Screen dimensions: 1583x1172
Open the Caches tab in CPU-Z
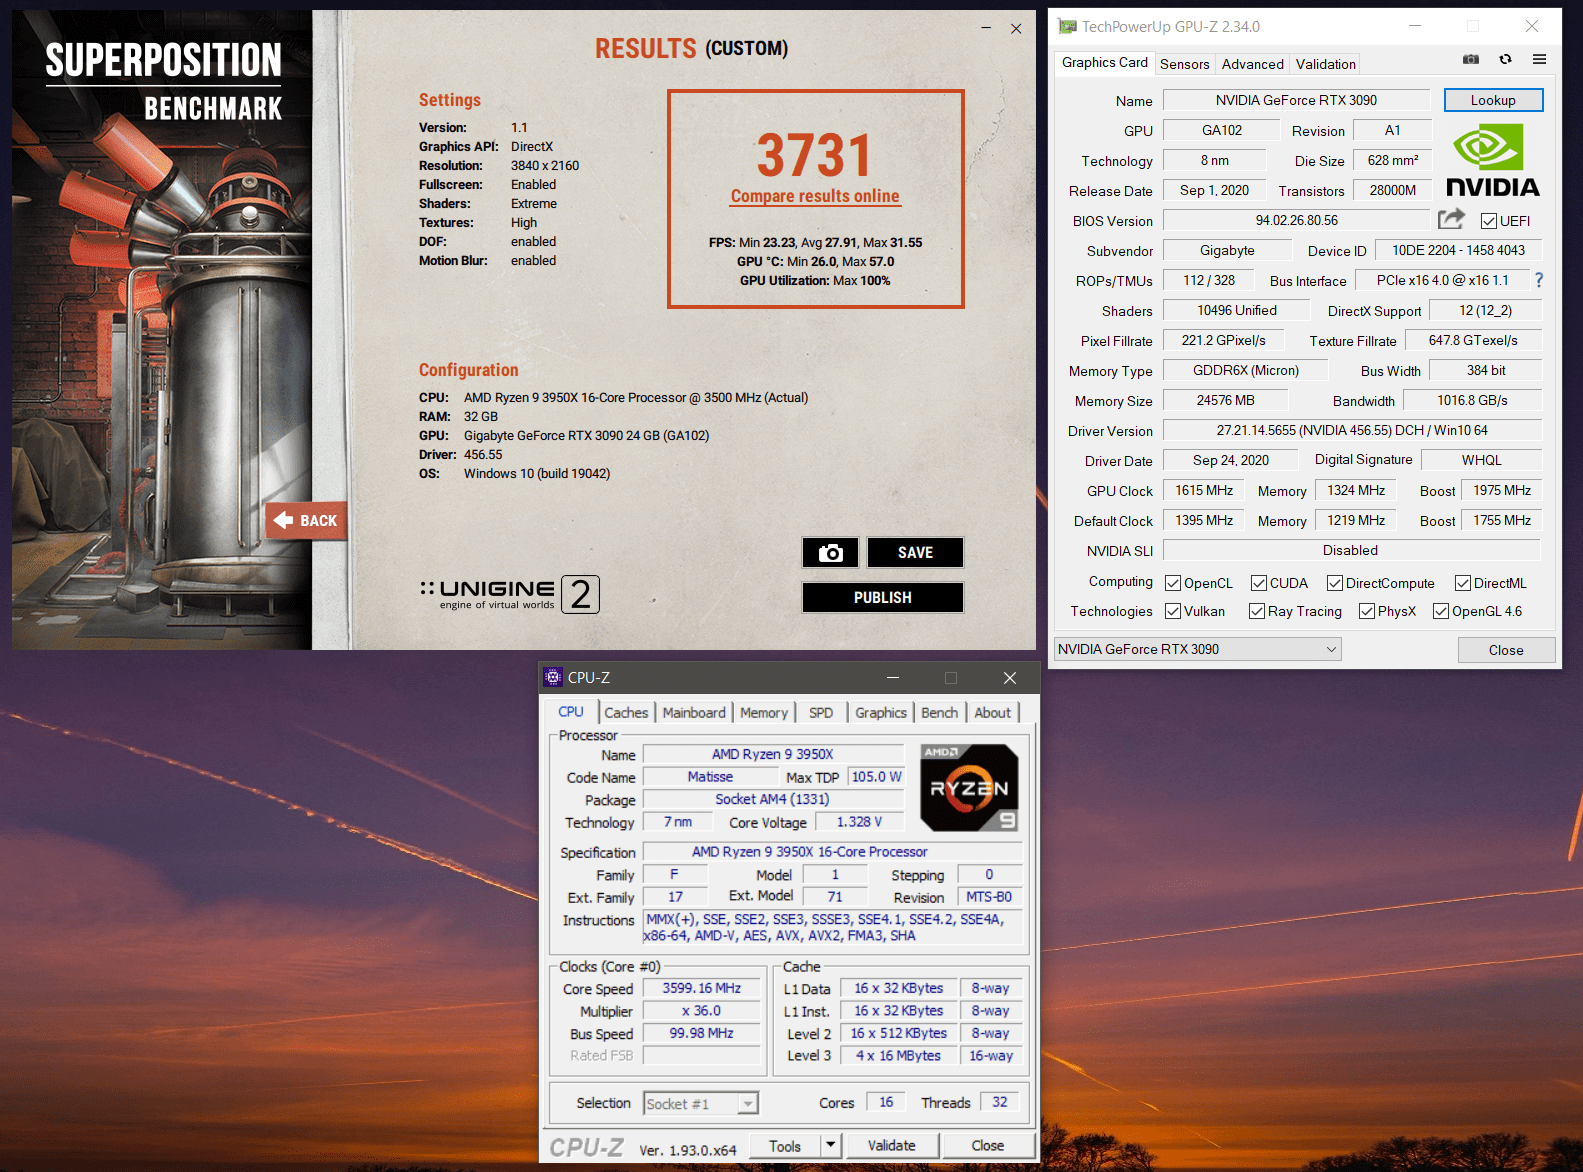click(x=626, y=712)
